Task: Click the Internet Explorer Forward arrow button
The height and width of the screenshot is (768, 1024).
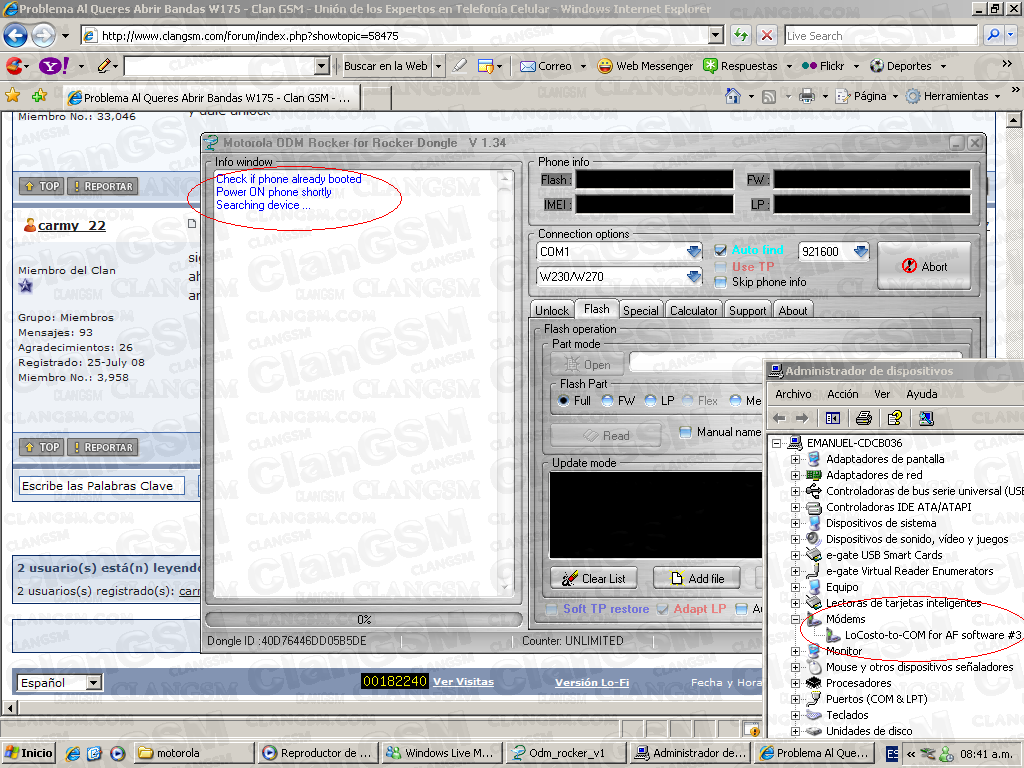Action: [43, 35]
